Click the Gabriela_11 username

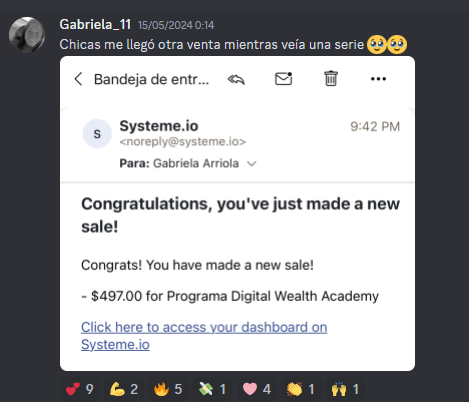(x=95, y=25)
